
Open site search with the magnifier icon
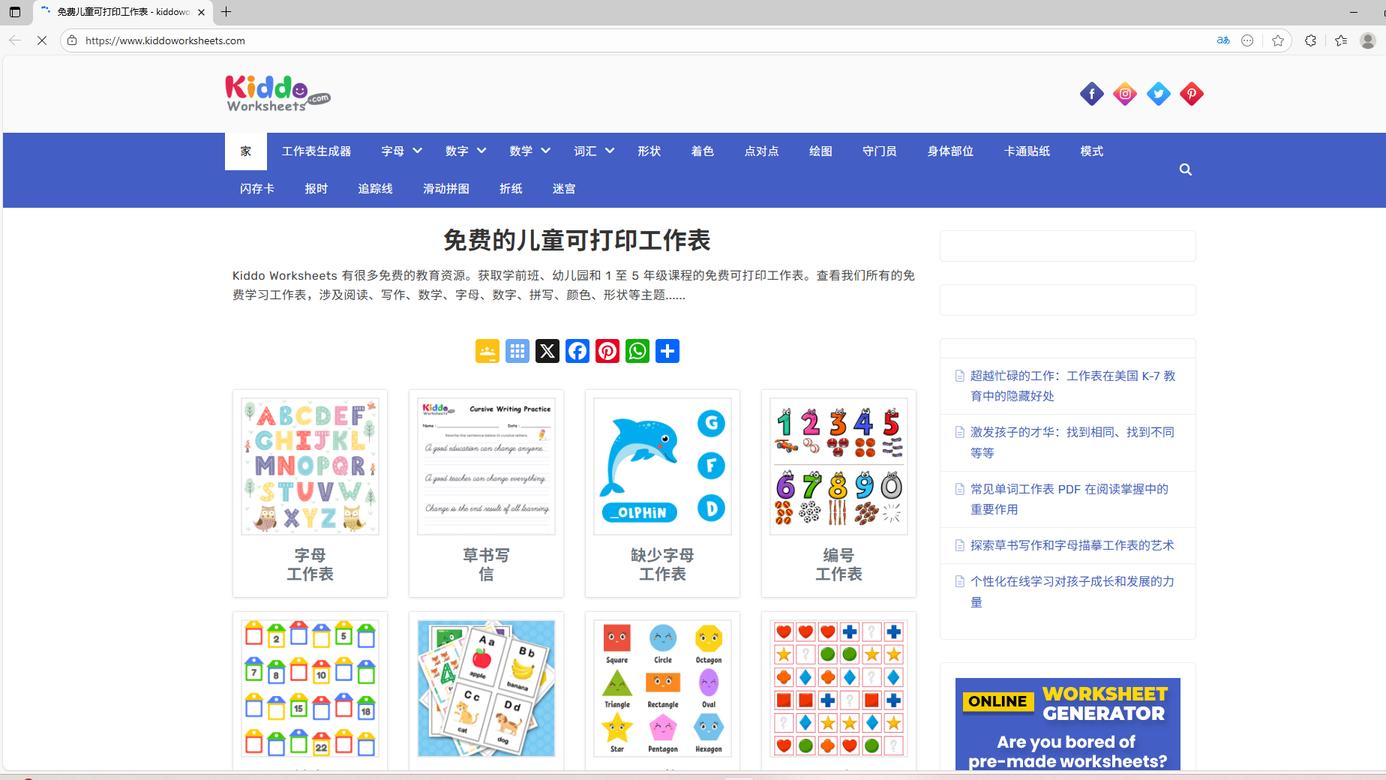coord(1185,170)
